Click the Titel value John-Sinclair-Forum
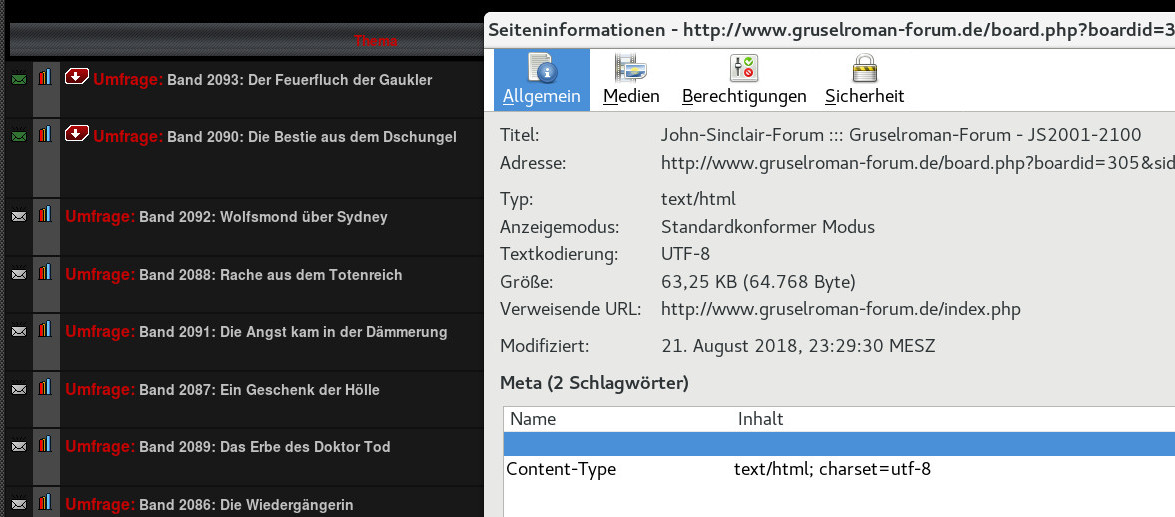This screenshot has height=517, width=1175. tap(901, 135)
